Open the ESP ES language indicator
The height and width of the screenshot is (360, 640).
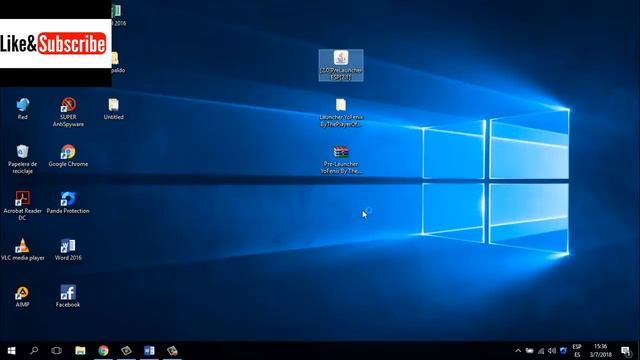tap(577, 351)
